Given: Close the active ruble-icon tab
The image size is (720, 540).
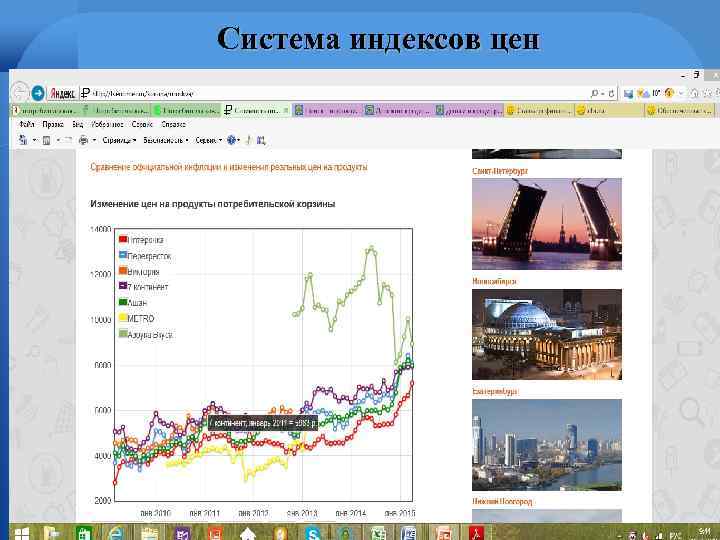Looking at the screenshot, I should 286,111.
